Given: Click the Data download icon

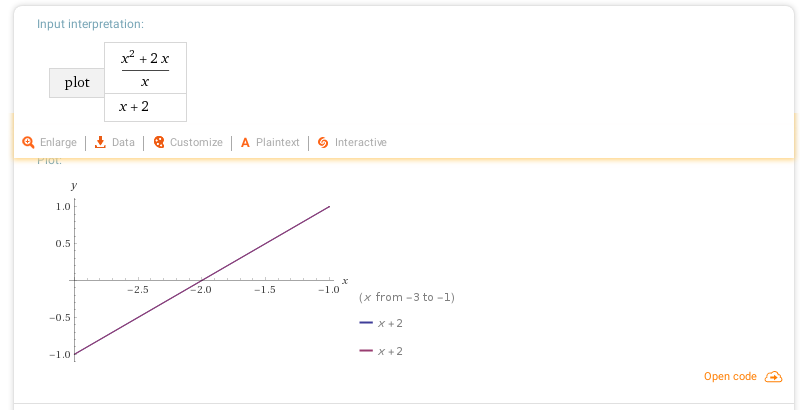Looking at the screenshot, I should pyautogui.click(x=101, y=142).
